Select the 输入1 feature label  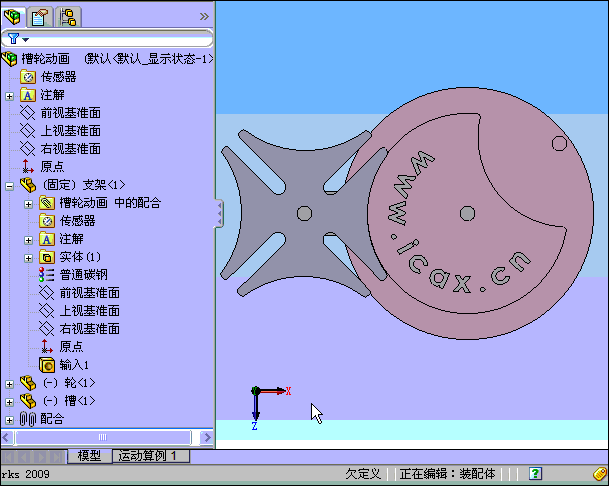pos(74,365)
